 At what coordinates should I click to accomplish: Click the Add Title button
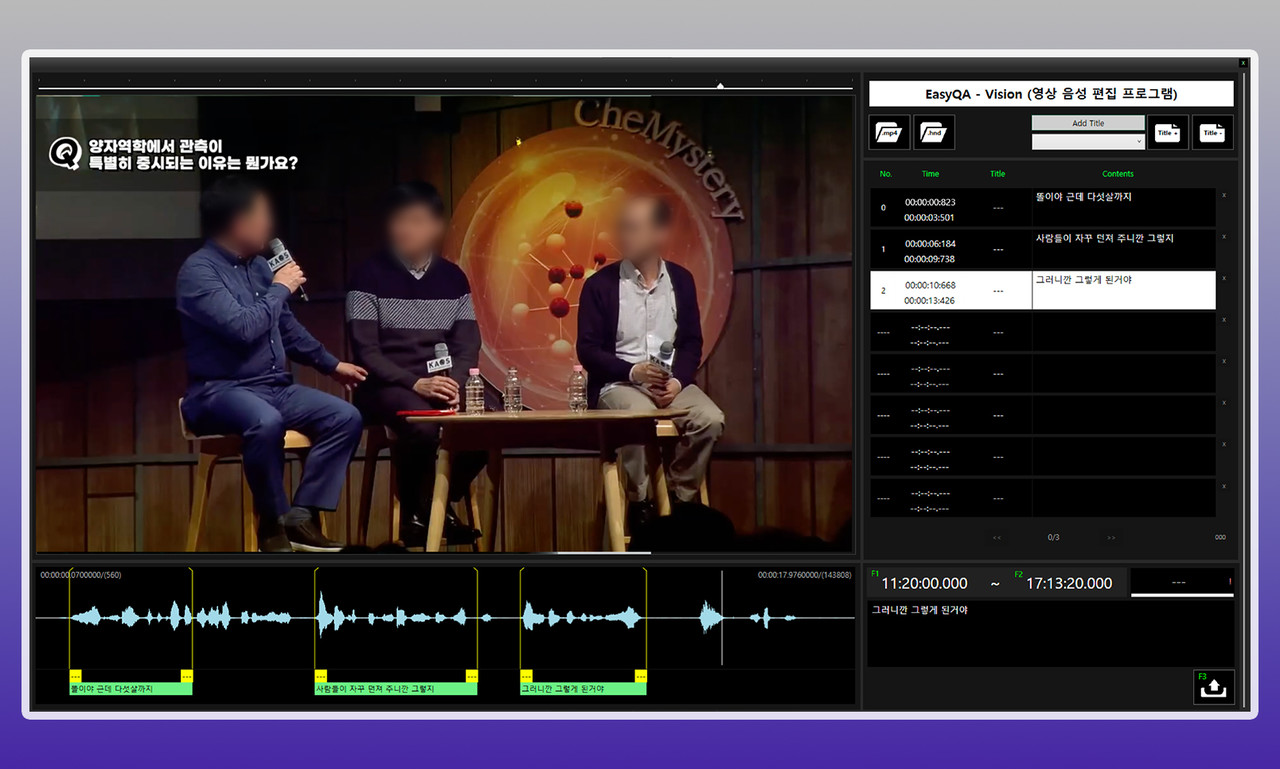pyautogui.click(x=1088, y=123)
